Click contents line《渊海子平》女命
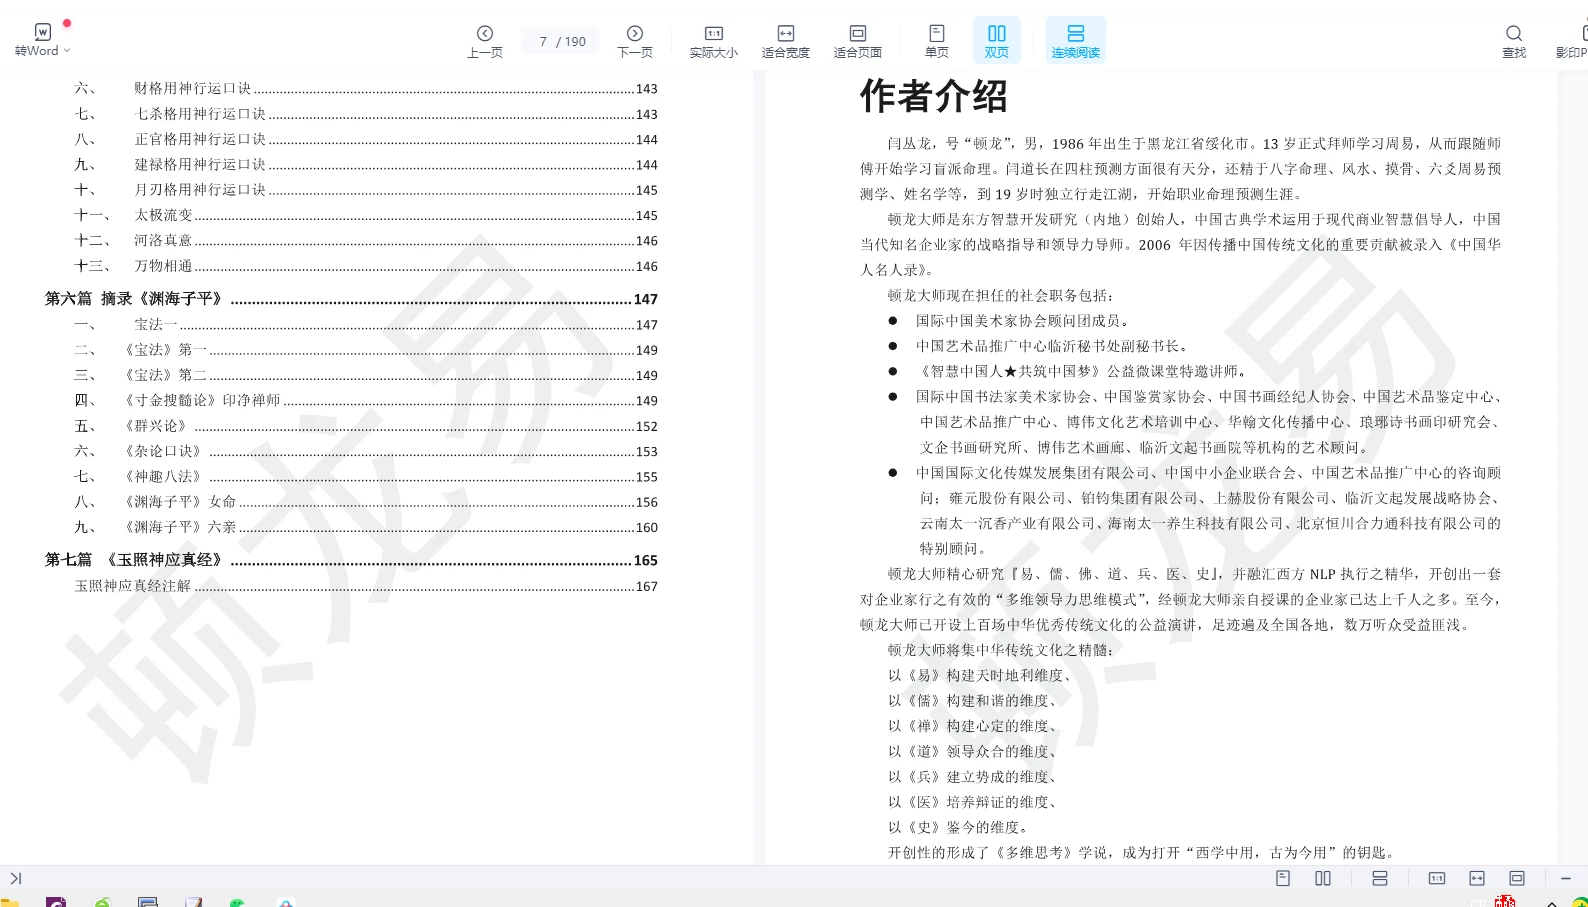 point(366,502)
